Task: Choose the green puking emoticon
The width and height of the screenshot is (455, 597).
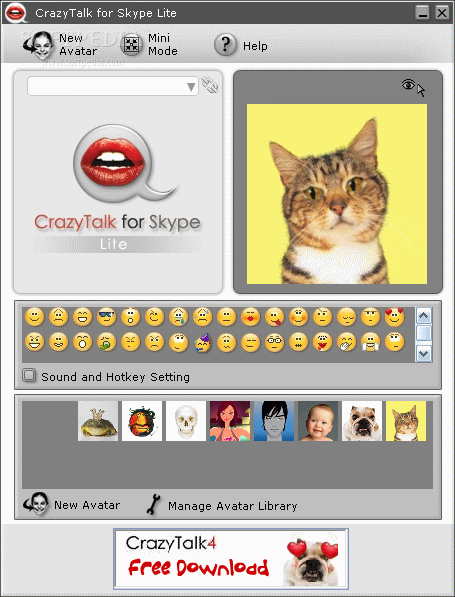Action: click(x=107, y=342)
